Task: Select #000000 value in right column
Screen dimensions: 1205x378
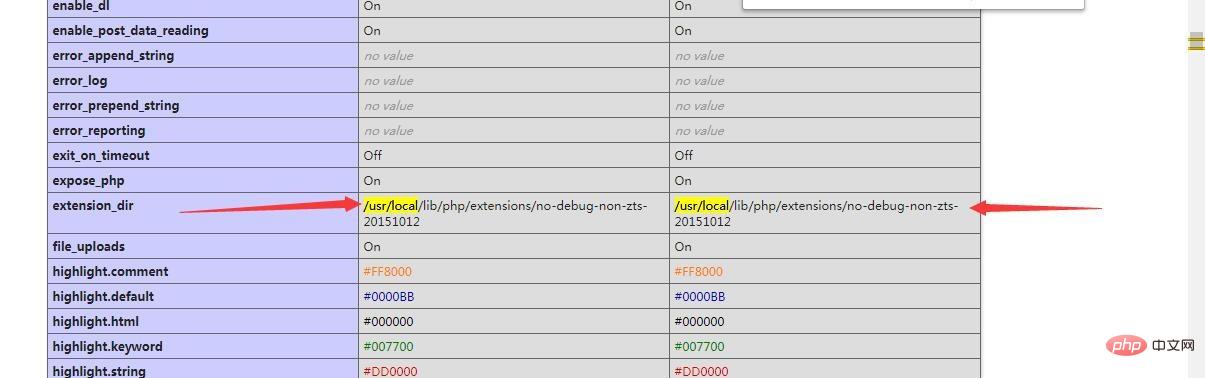Action: [x=700, y=322]
